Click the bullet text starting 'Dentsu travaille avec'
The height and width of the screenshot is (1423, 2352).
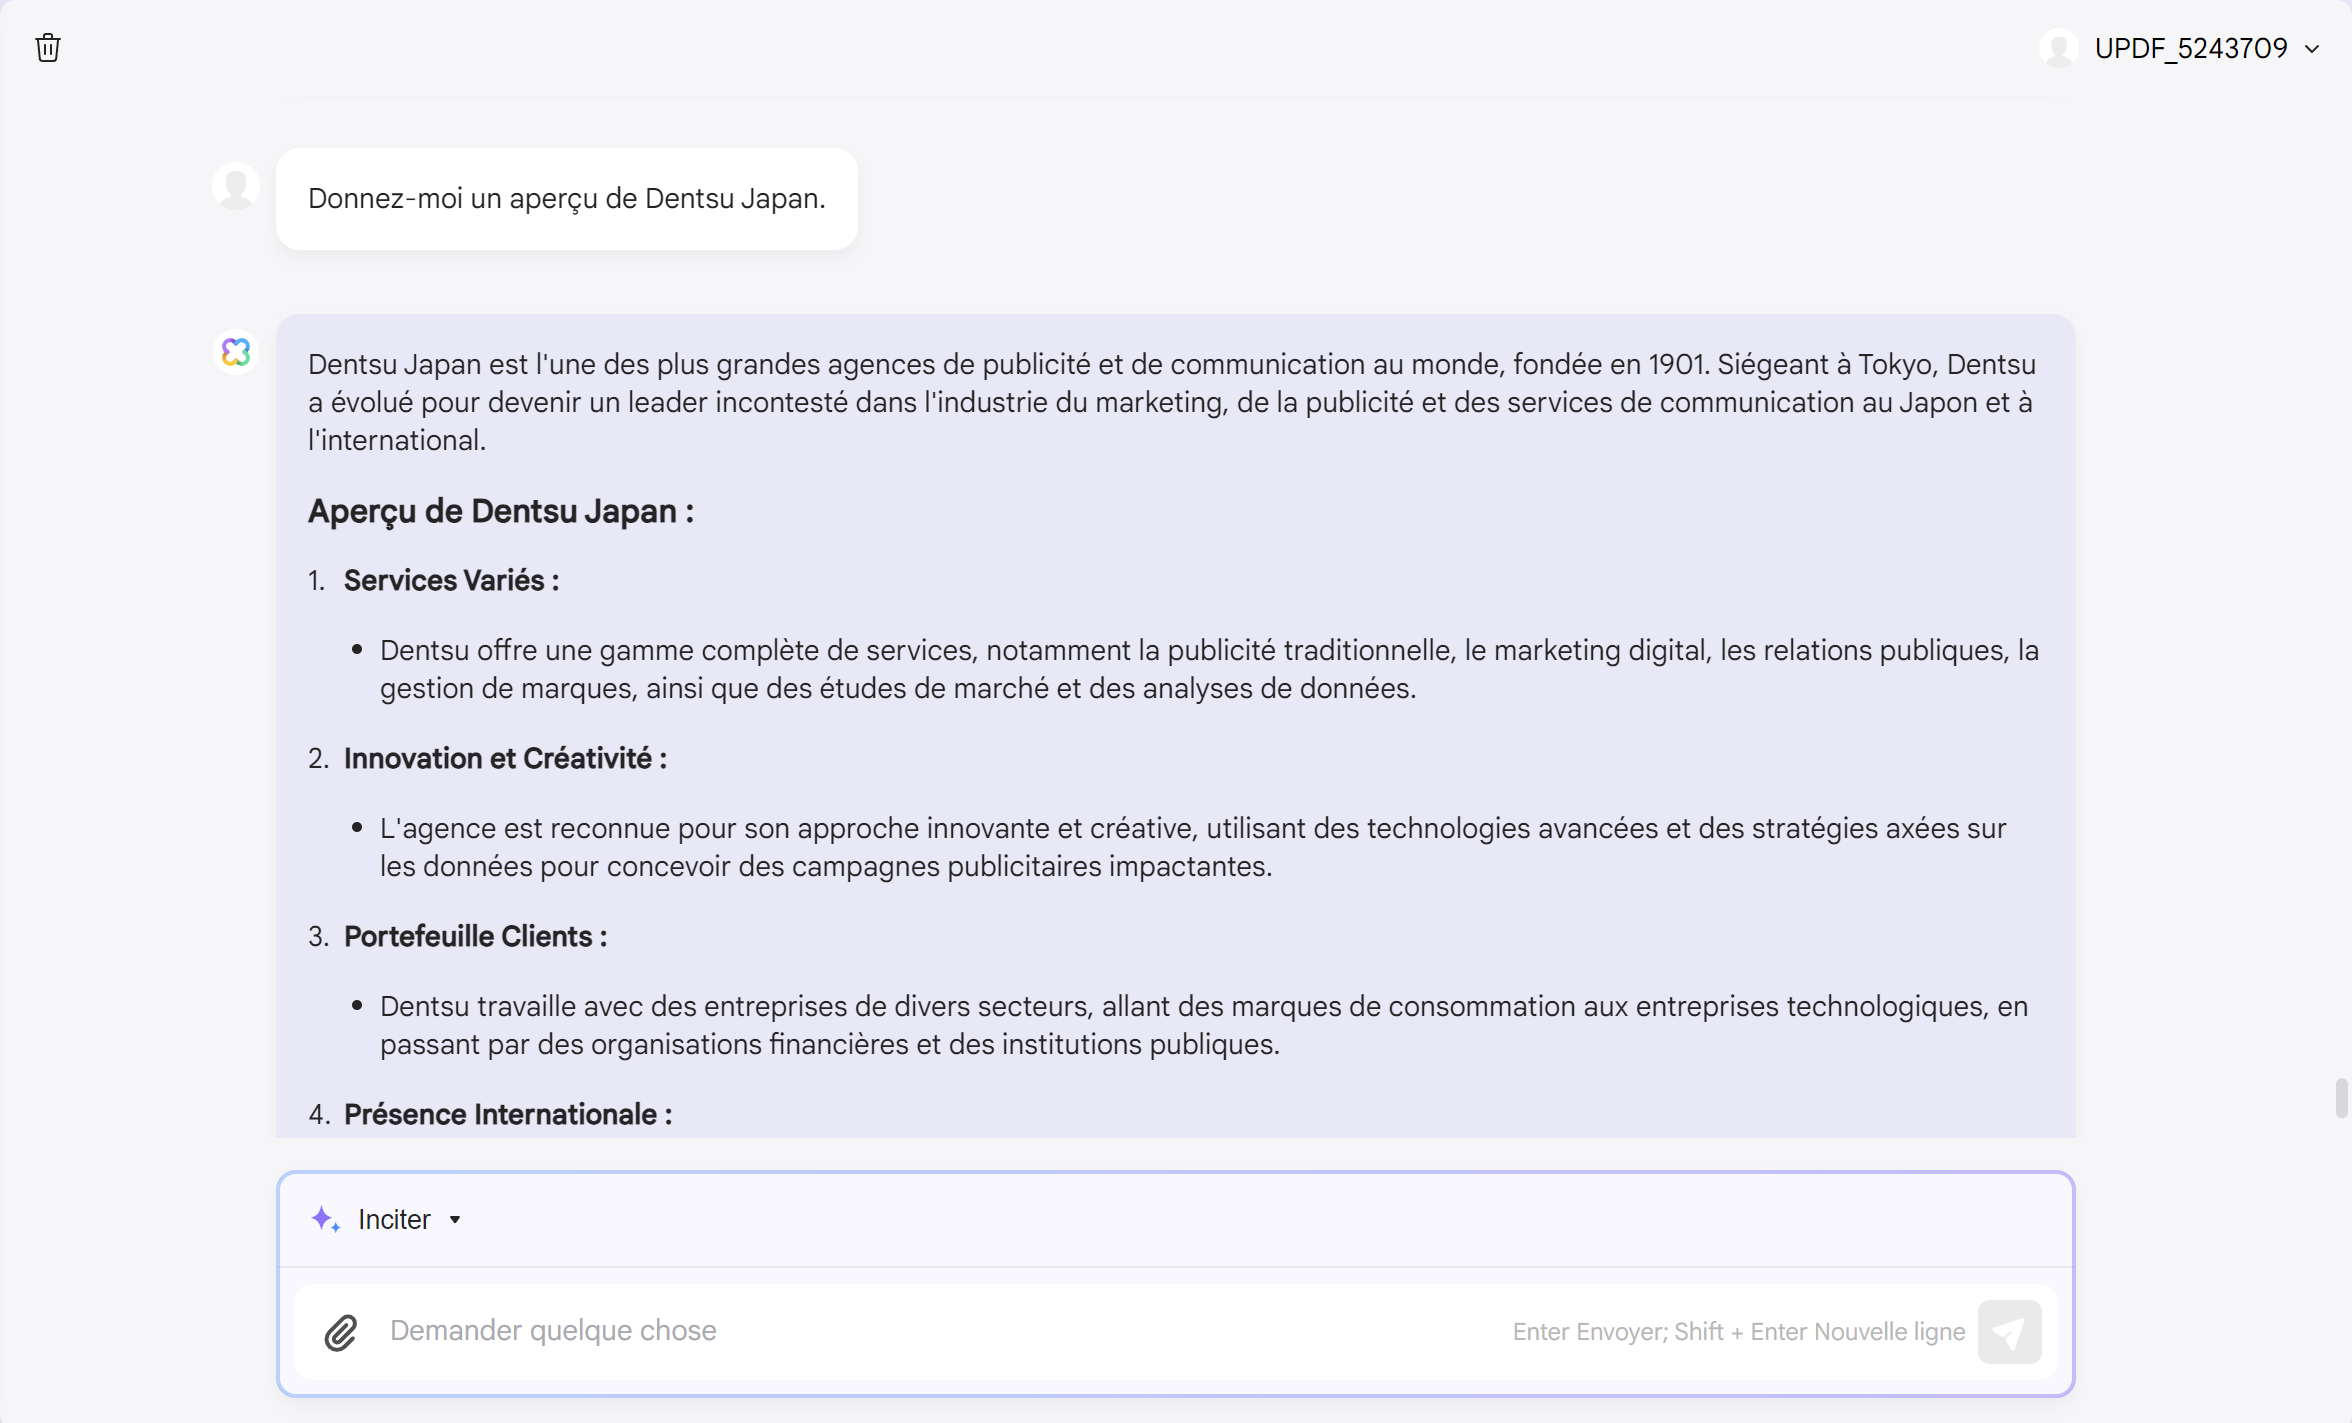(x=1204, y=1025)
